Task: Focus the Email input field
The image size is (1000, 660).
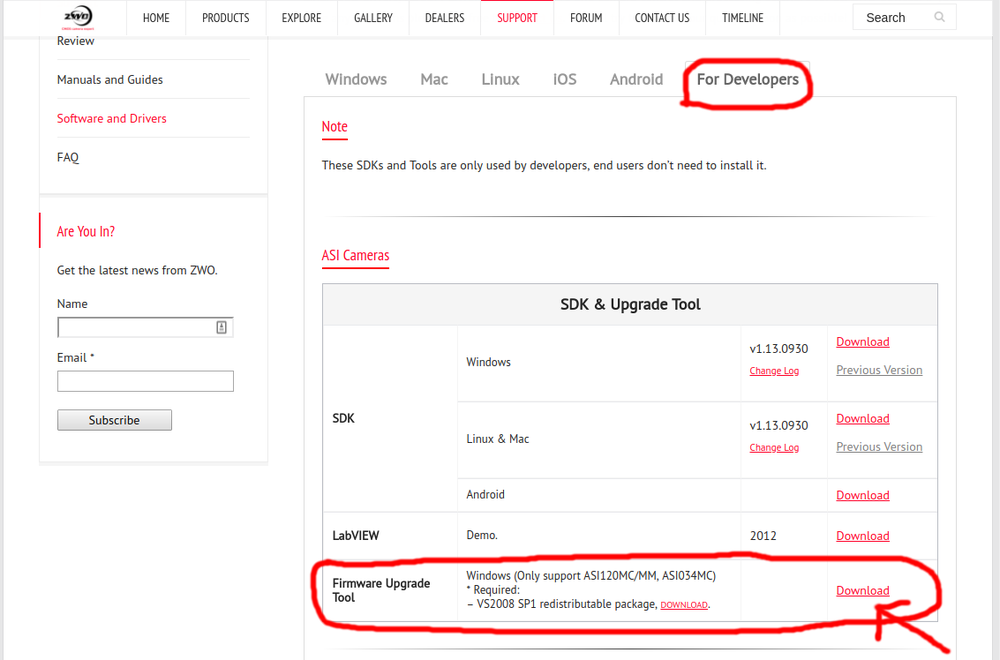Action: [145, 381]
